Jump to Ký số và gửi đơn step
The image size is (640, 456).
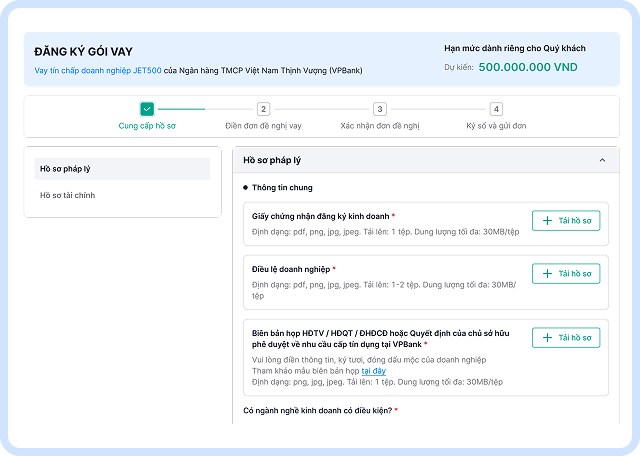coord(496,126)
